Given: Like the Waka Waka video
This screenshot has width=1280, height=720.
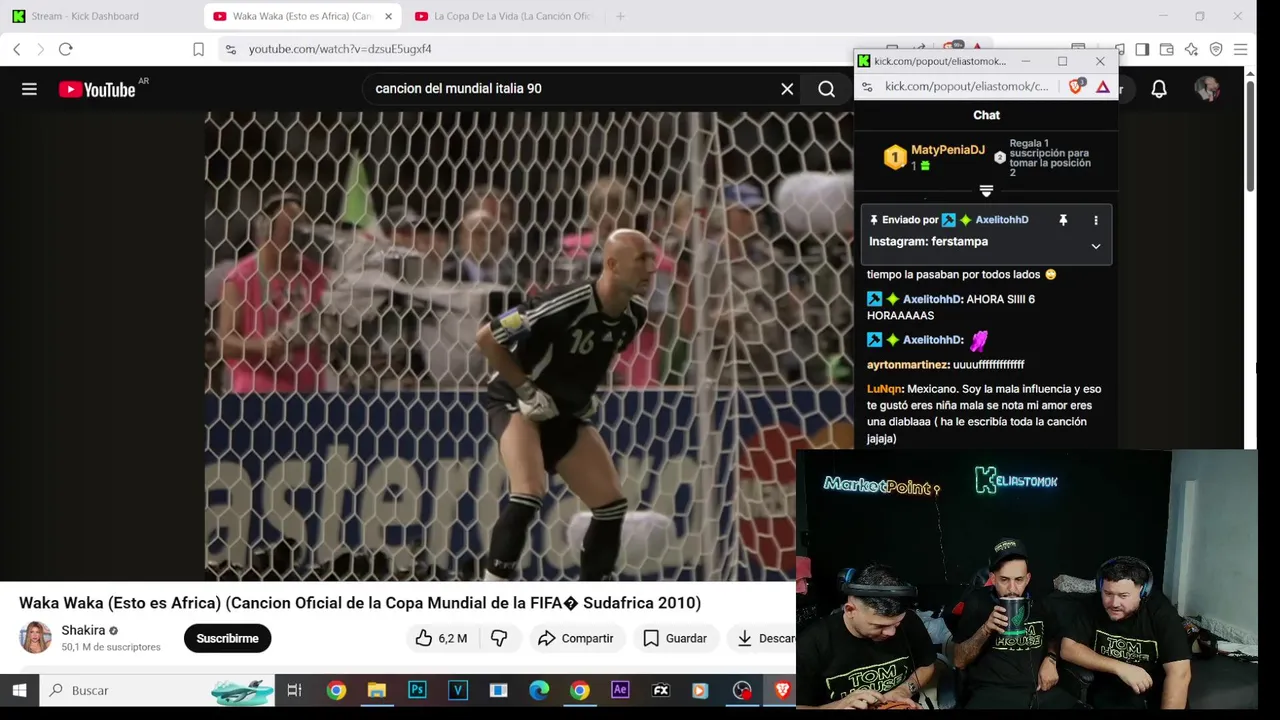Looking at the screenshot, I should click(441, 638).
